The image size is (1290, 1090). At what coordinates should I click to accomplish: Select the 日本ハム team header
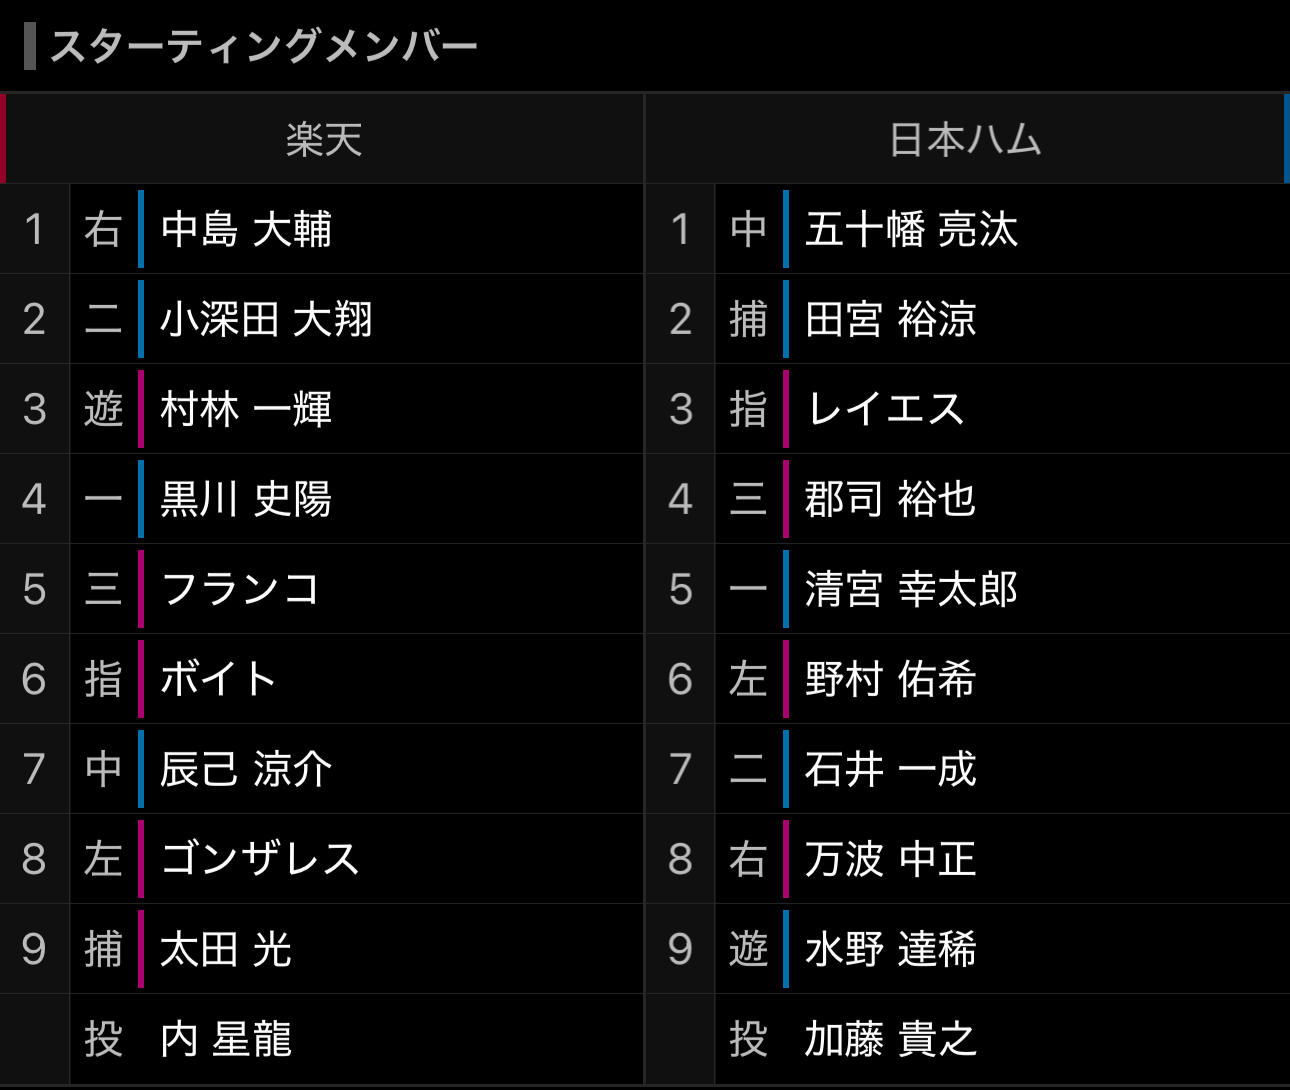pyautogui.click(x=966, y=139)
